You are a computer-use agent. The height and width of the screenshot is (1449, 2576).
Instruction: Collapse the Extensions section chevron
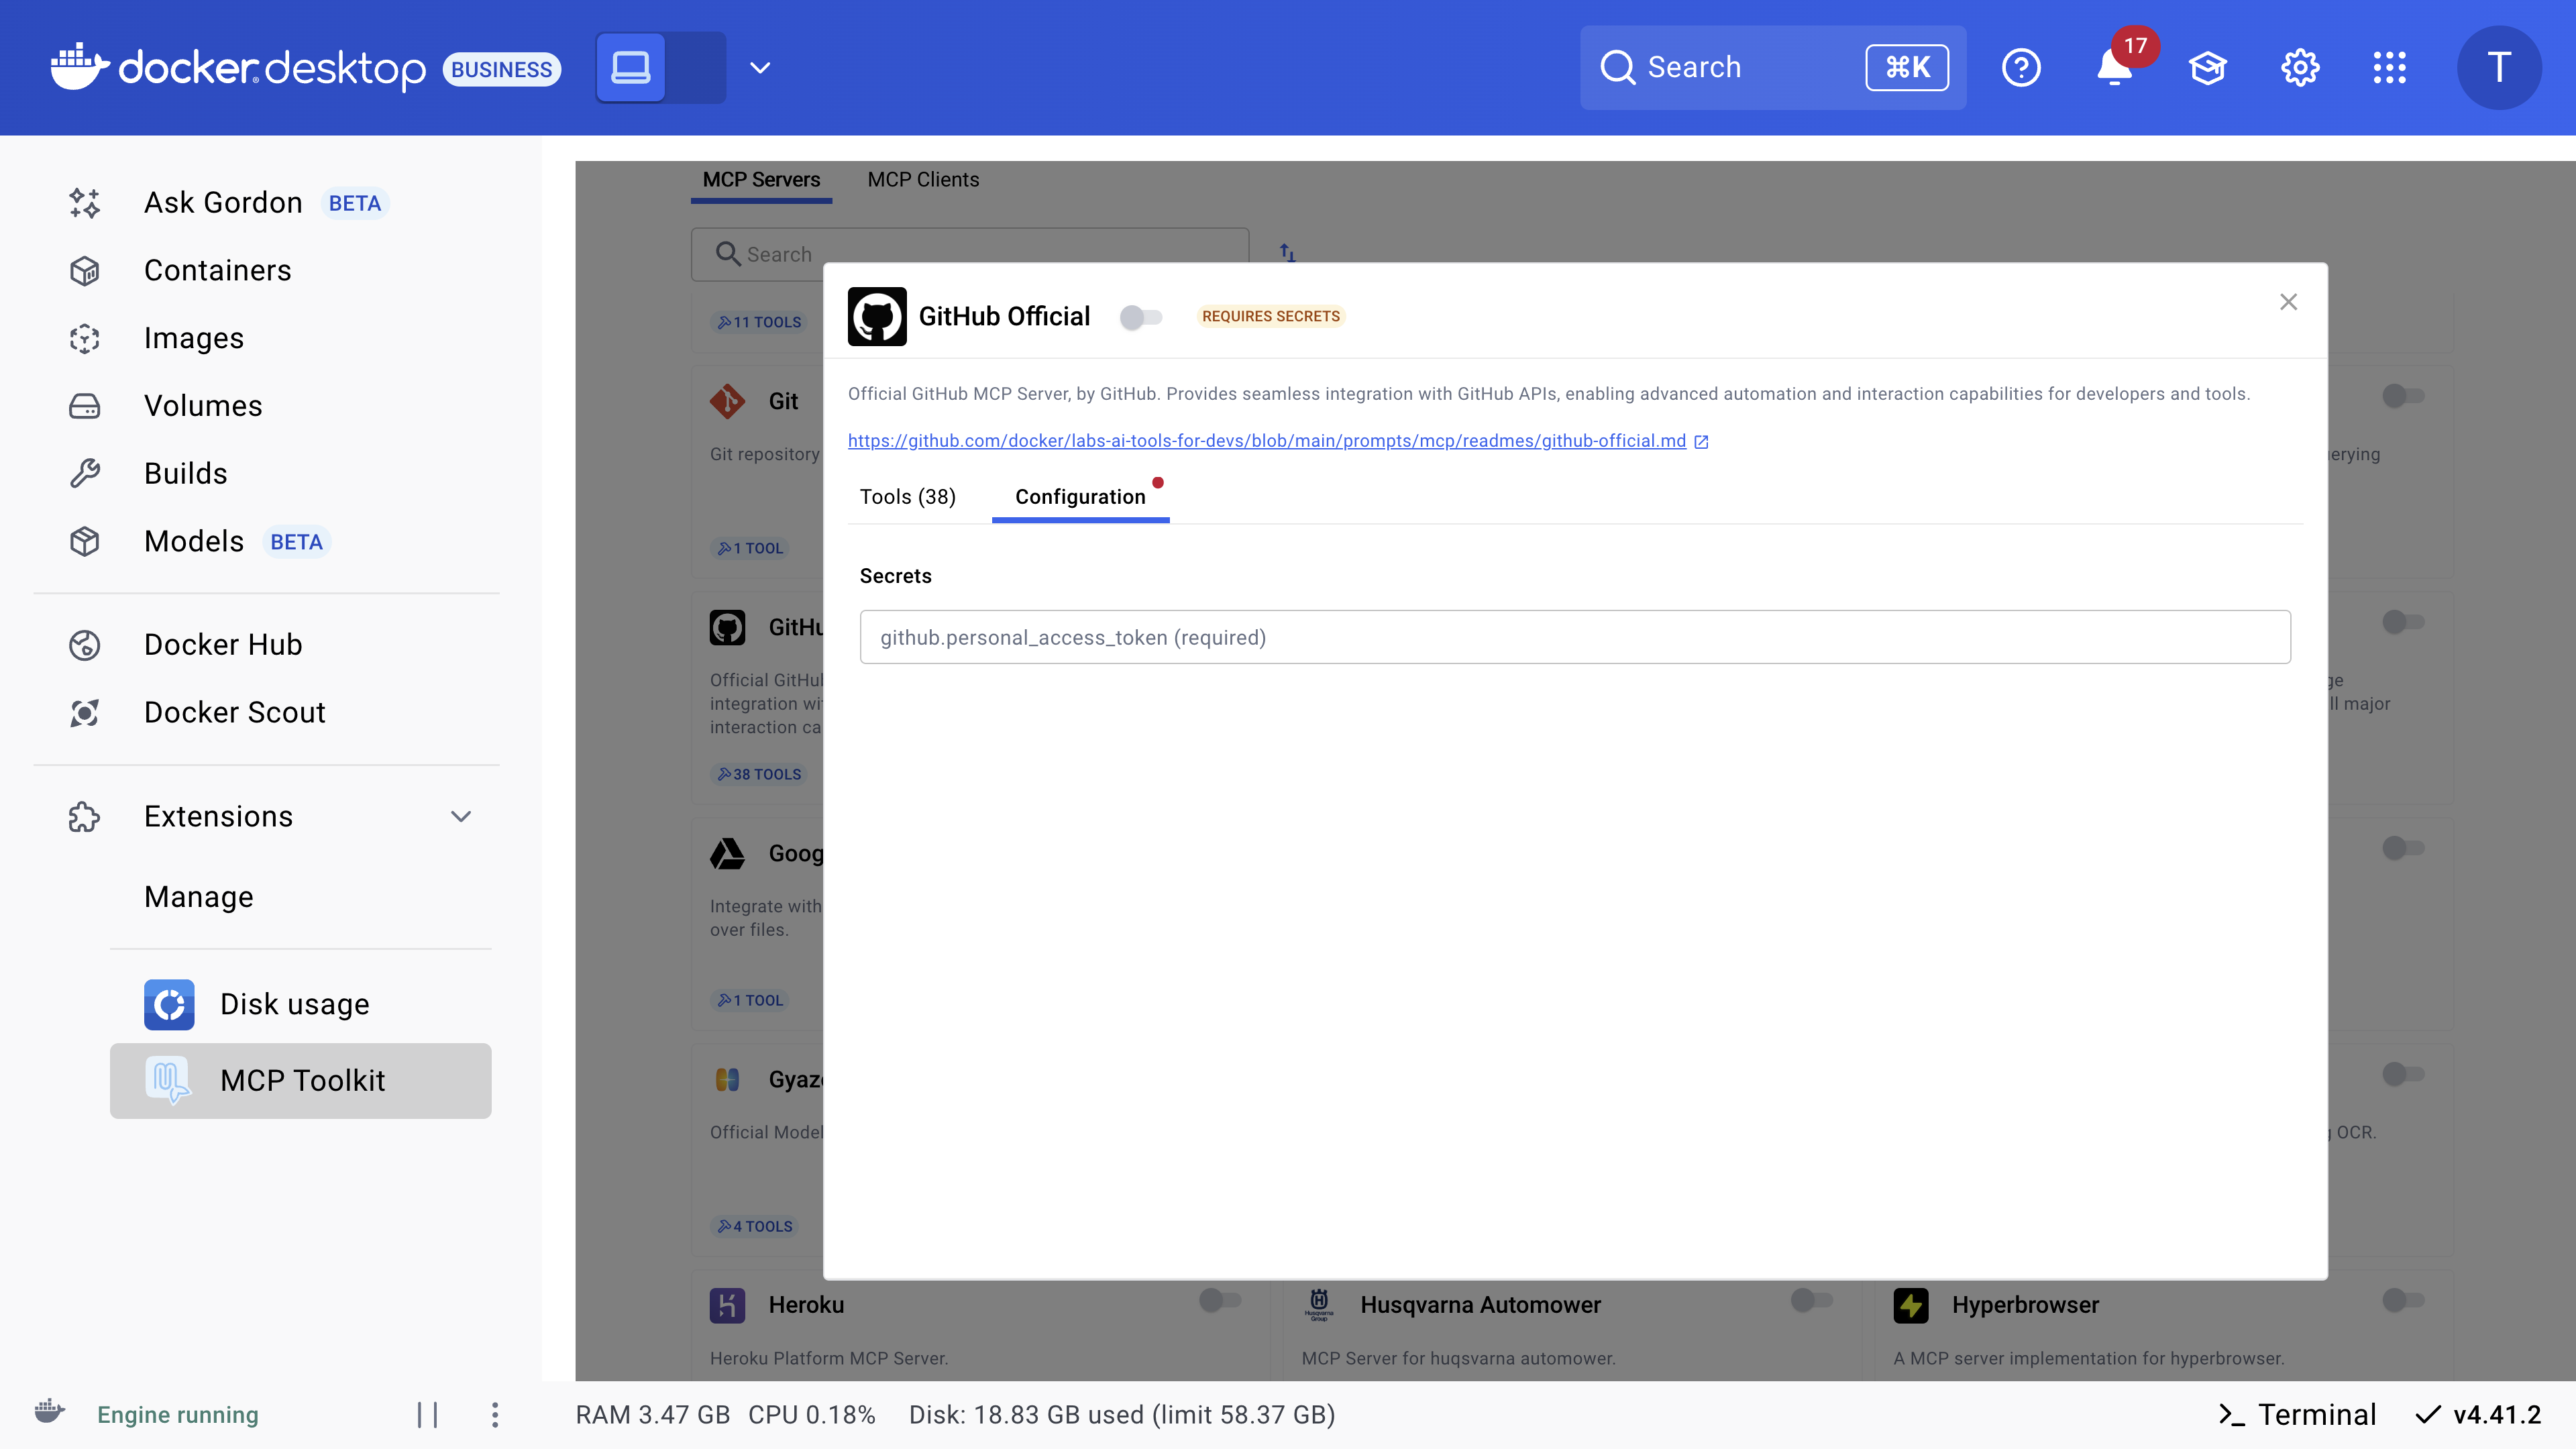click(x=460, y=816)
